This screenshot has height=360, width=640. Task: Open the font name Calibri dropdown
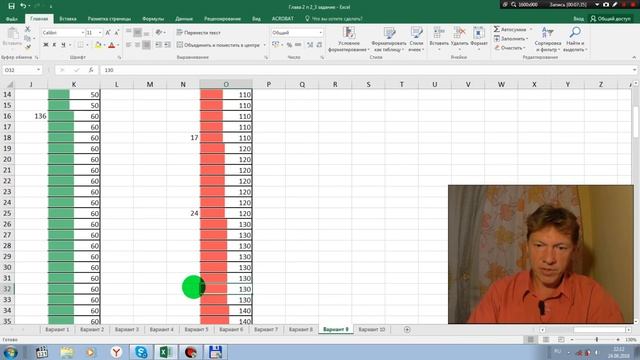[82, 32]
